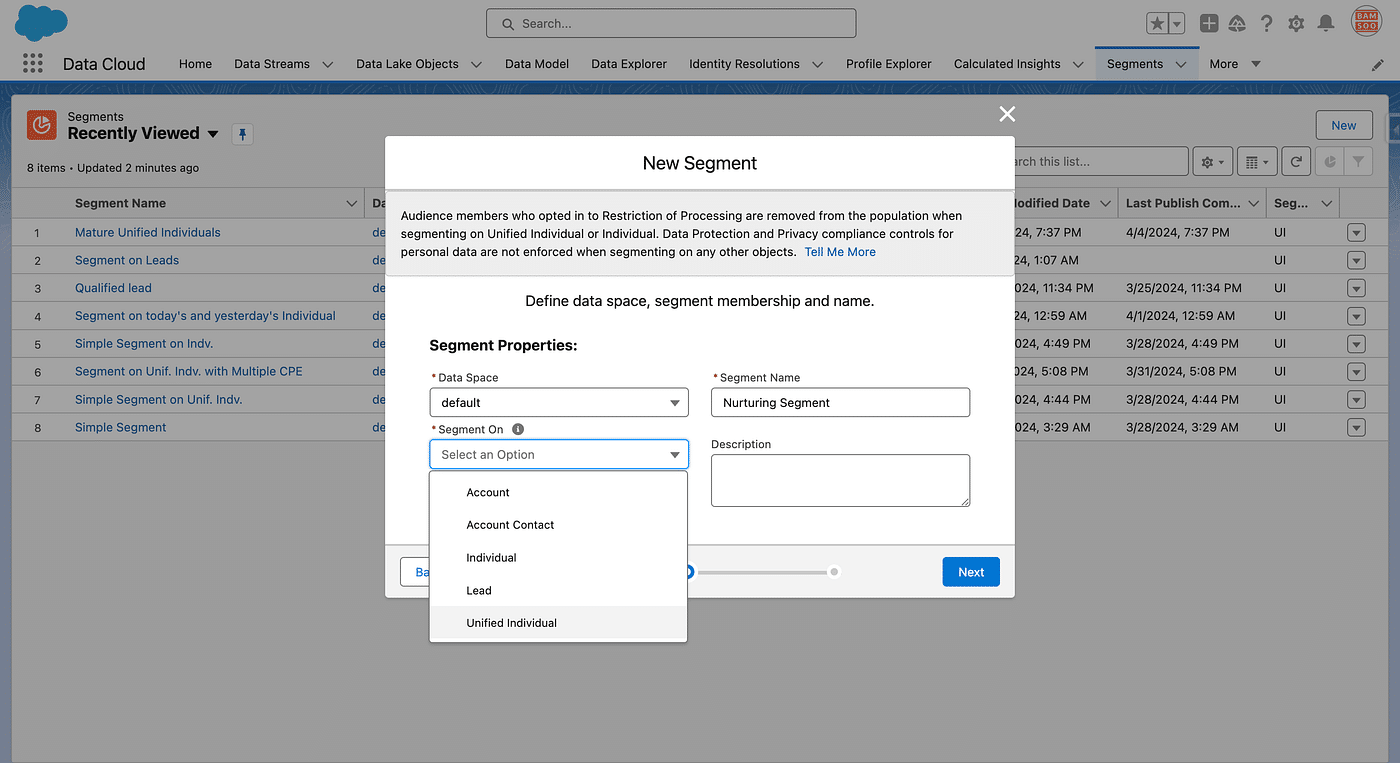The width and height of the screenshot is (1400, 763).
Task: Close the New Segment dialog
Action: (1007, 114)
